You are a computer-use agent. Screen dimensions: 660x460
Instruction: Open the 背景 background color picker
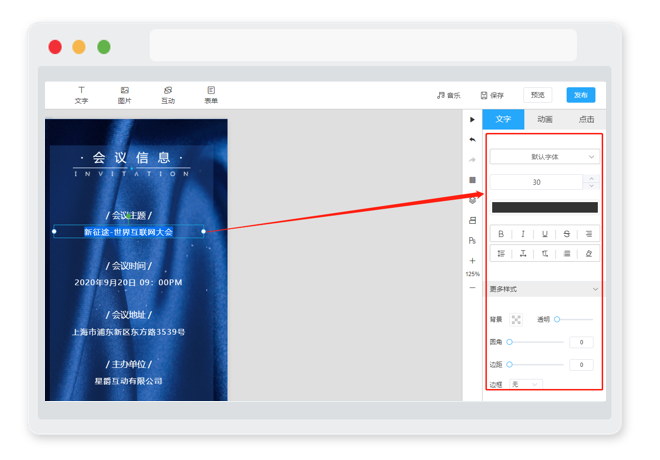click(516, 319)
